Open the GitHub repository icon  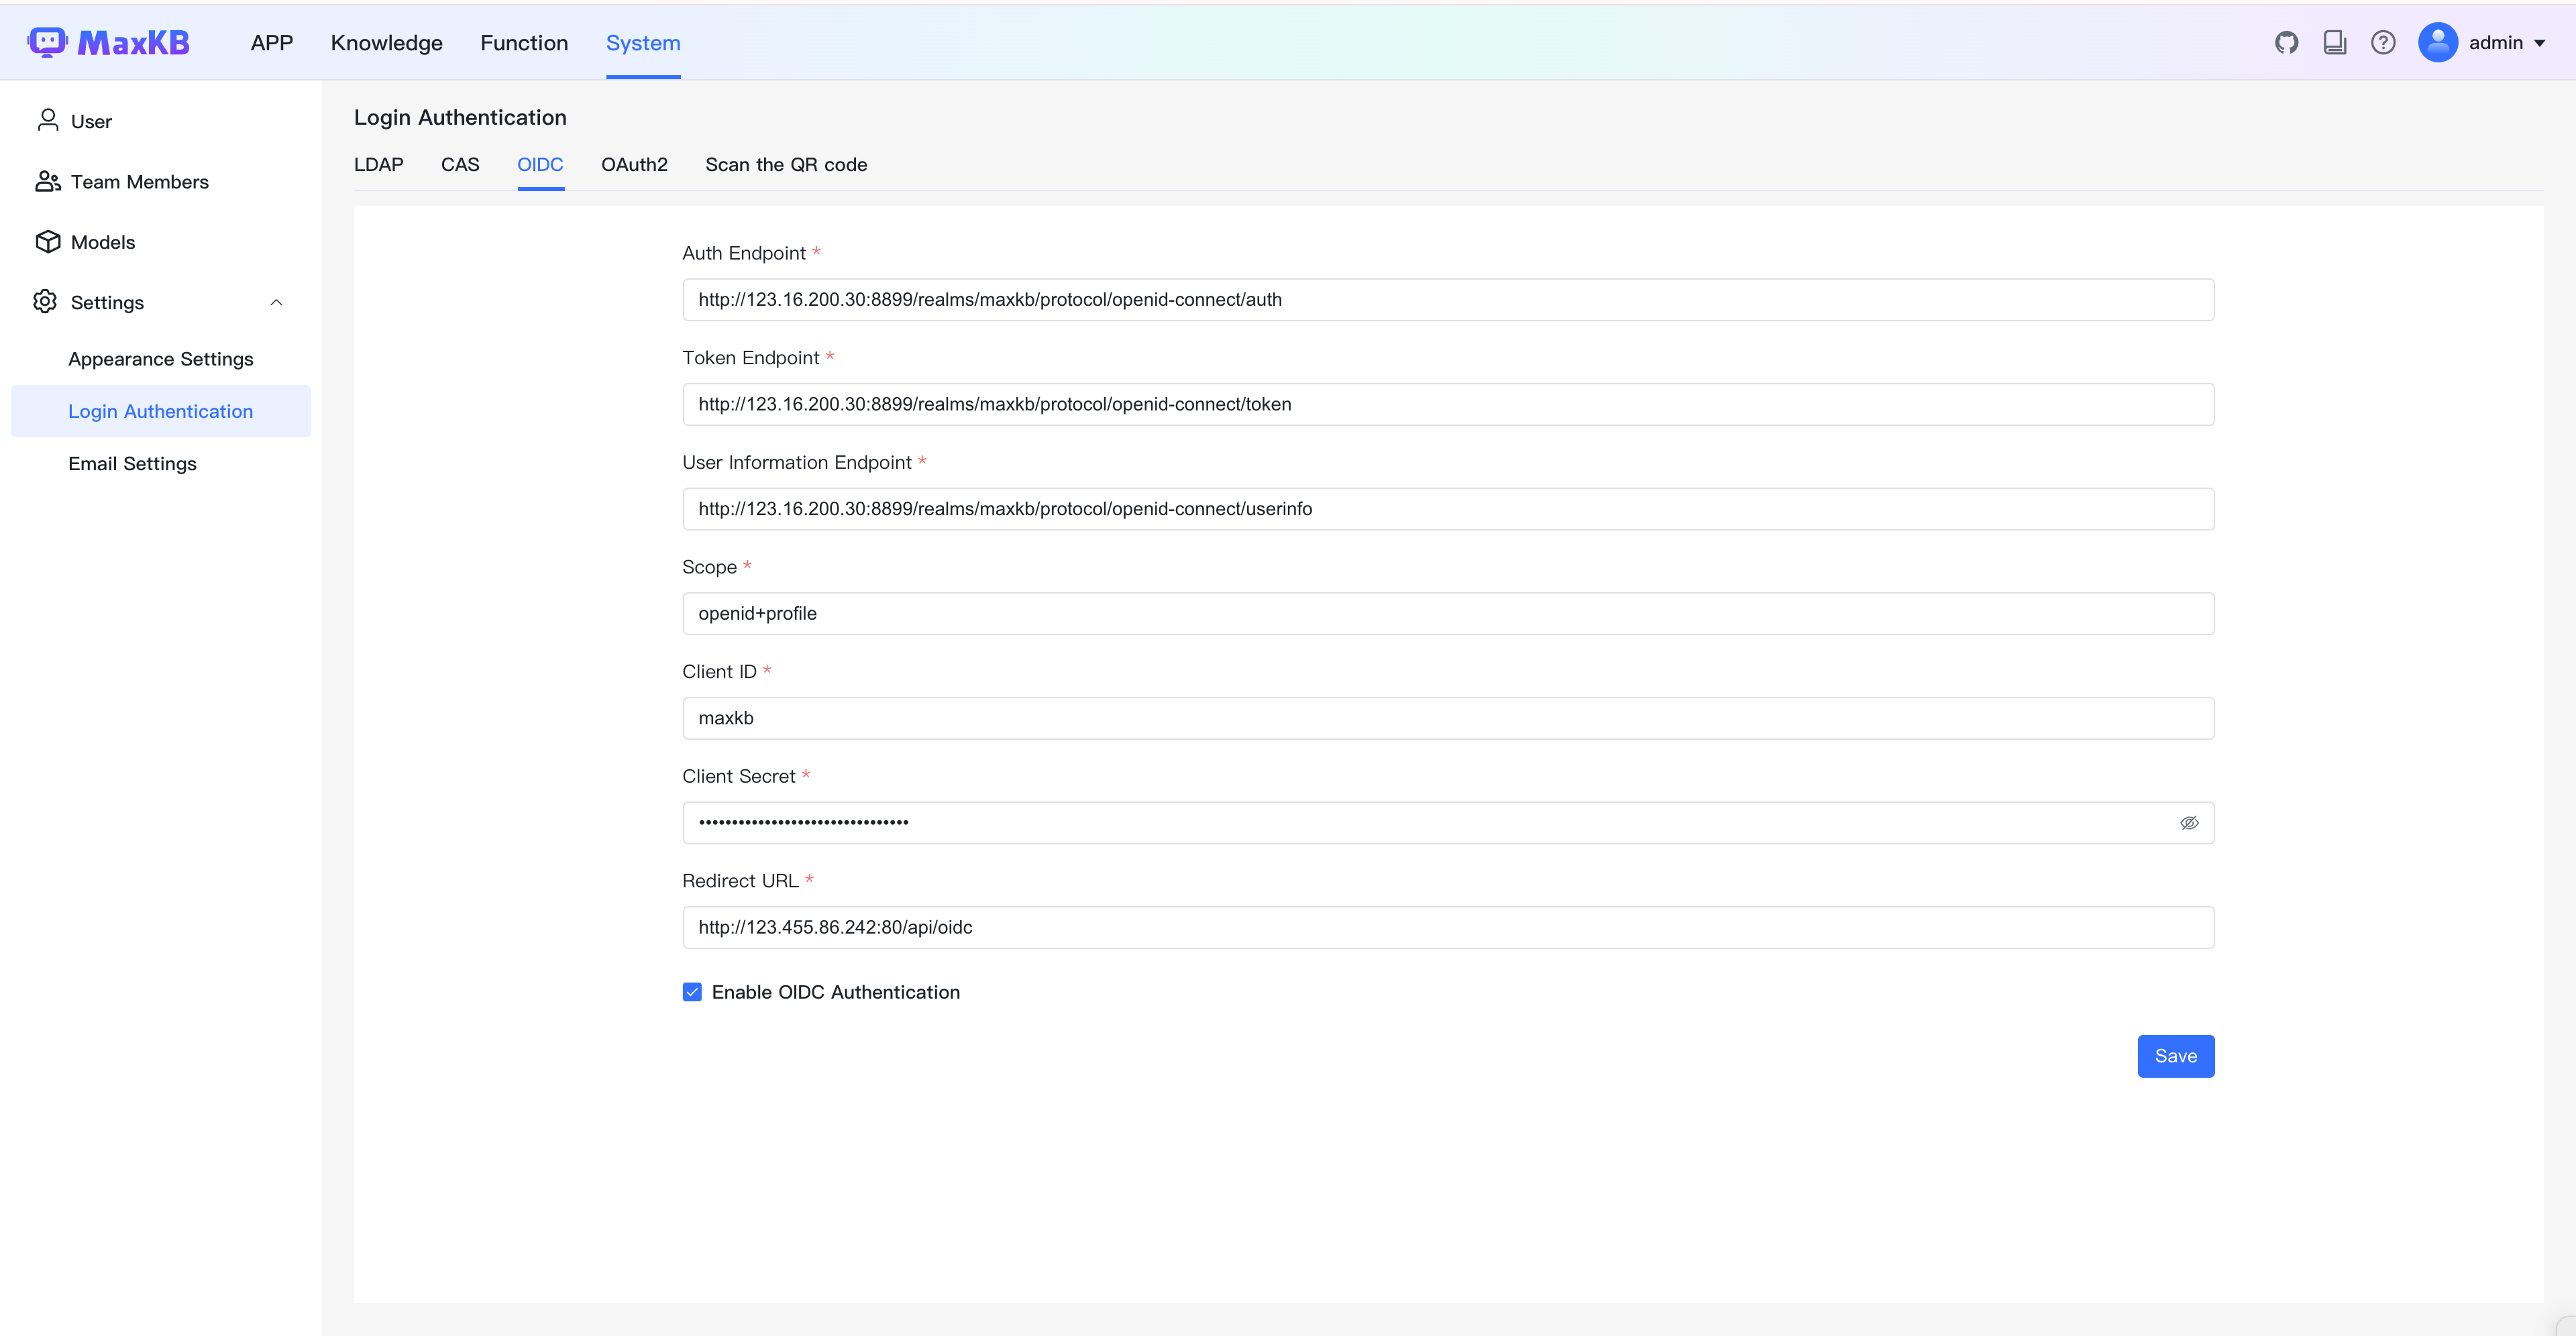pyautogui.click(x=2286, y=42)
